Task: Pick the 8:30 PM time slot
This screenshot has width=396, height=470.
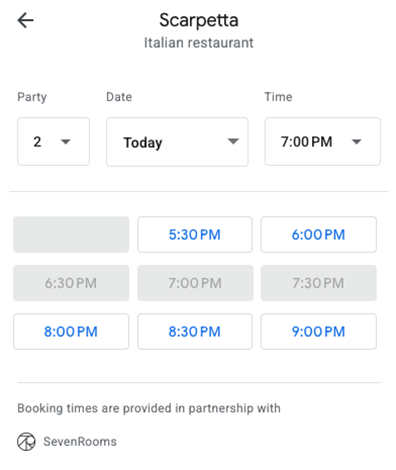Action: point(195,331)
